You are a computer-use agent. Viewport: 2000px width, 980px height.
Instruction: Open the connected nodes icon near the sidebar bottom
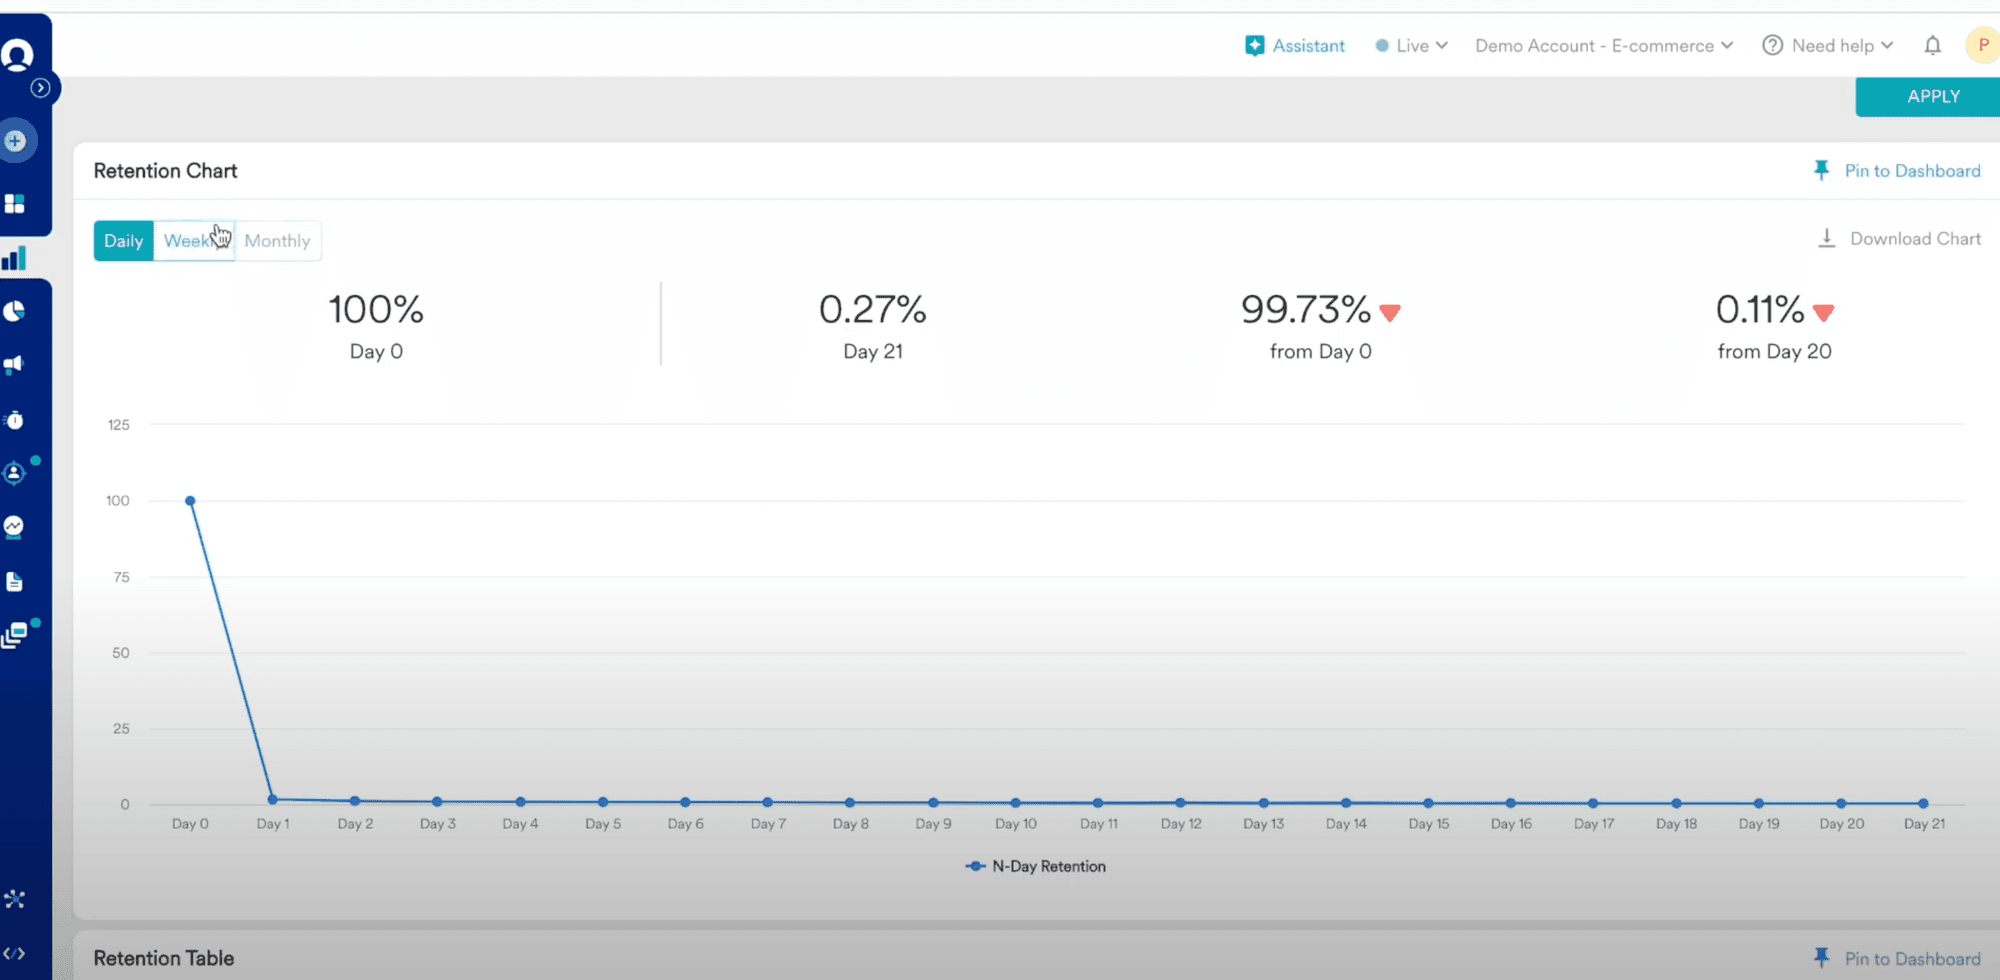[x=14, y=899]
